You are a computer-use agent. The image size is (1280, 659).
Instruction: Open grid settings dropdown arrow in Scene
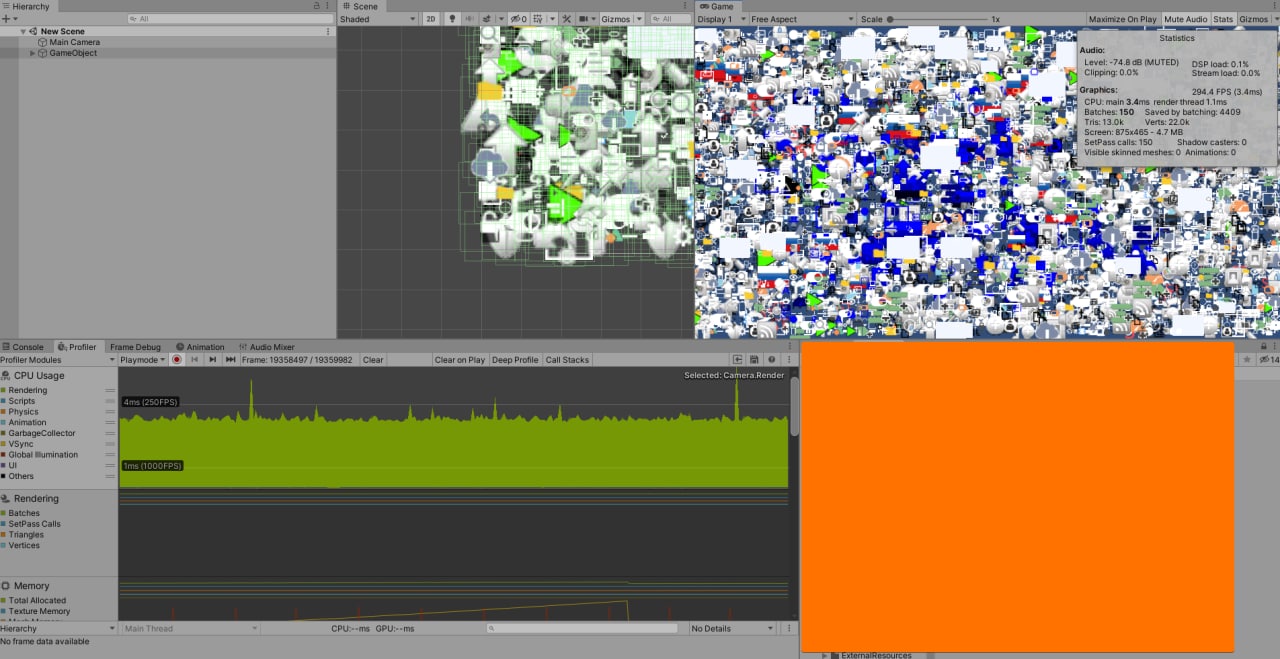tap(552, 19)
